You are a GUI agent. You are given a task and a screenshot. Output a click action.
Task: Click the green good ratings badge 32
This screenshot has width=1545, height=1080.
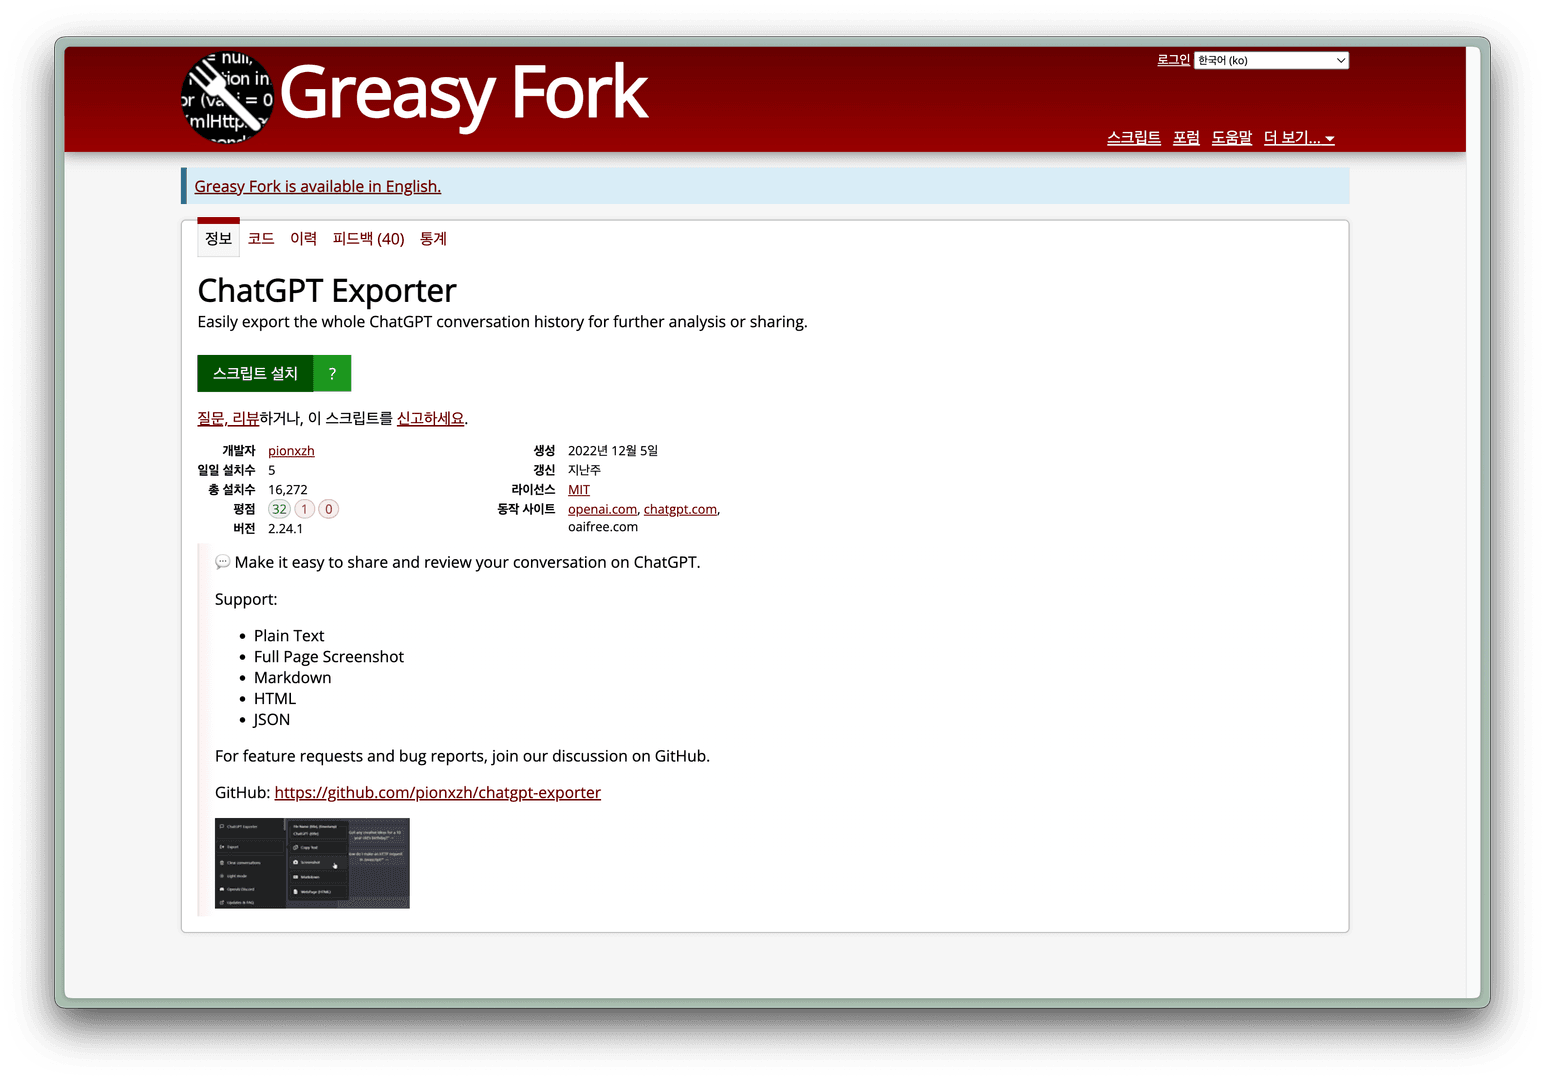point(279,509)
